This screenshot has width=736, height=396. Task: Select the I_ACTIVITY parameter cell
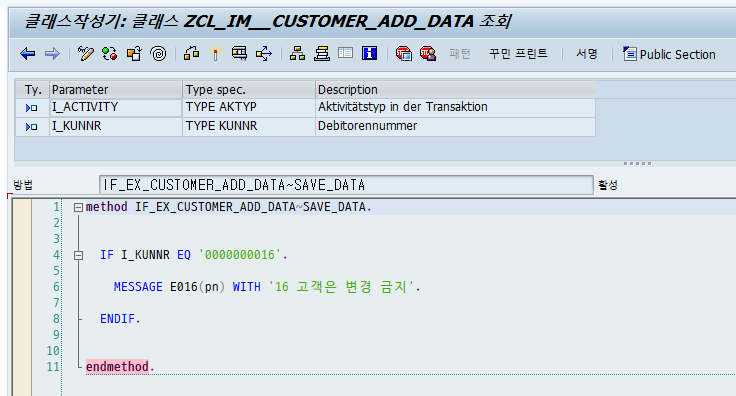point(116,107)
